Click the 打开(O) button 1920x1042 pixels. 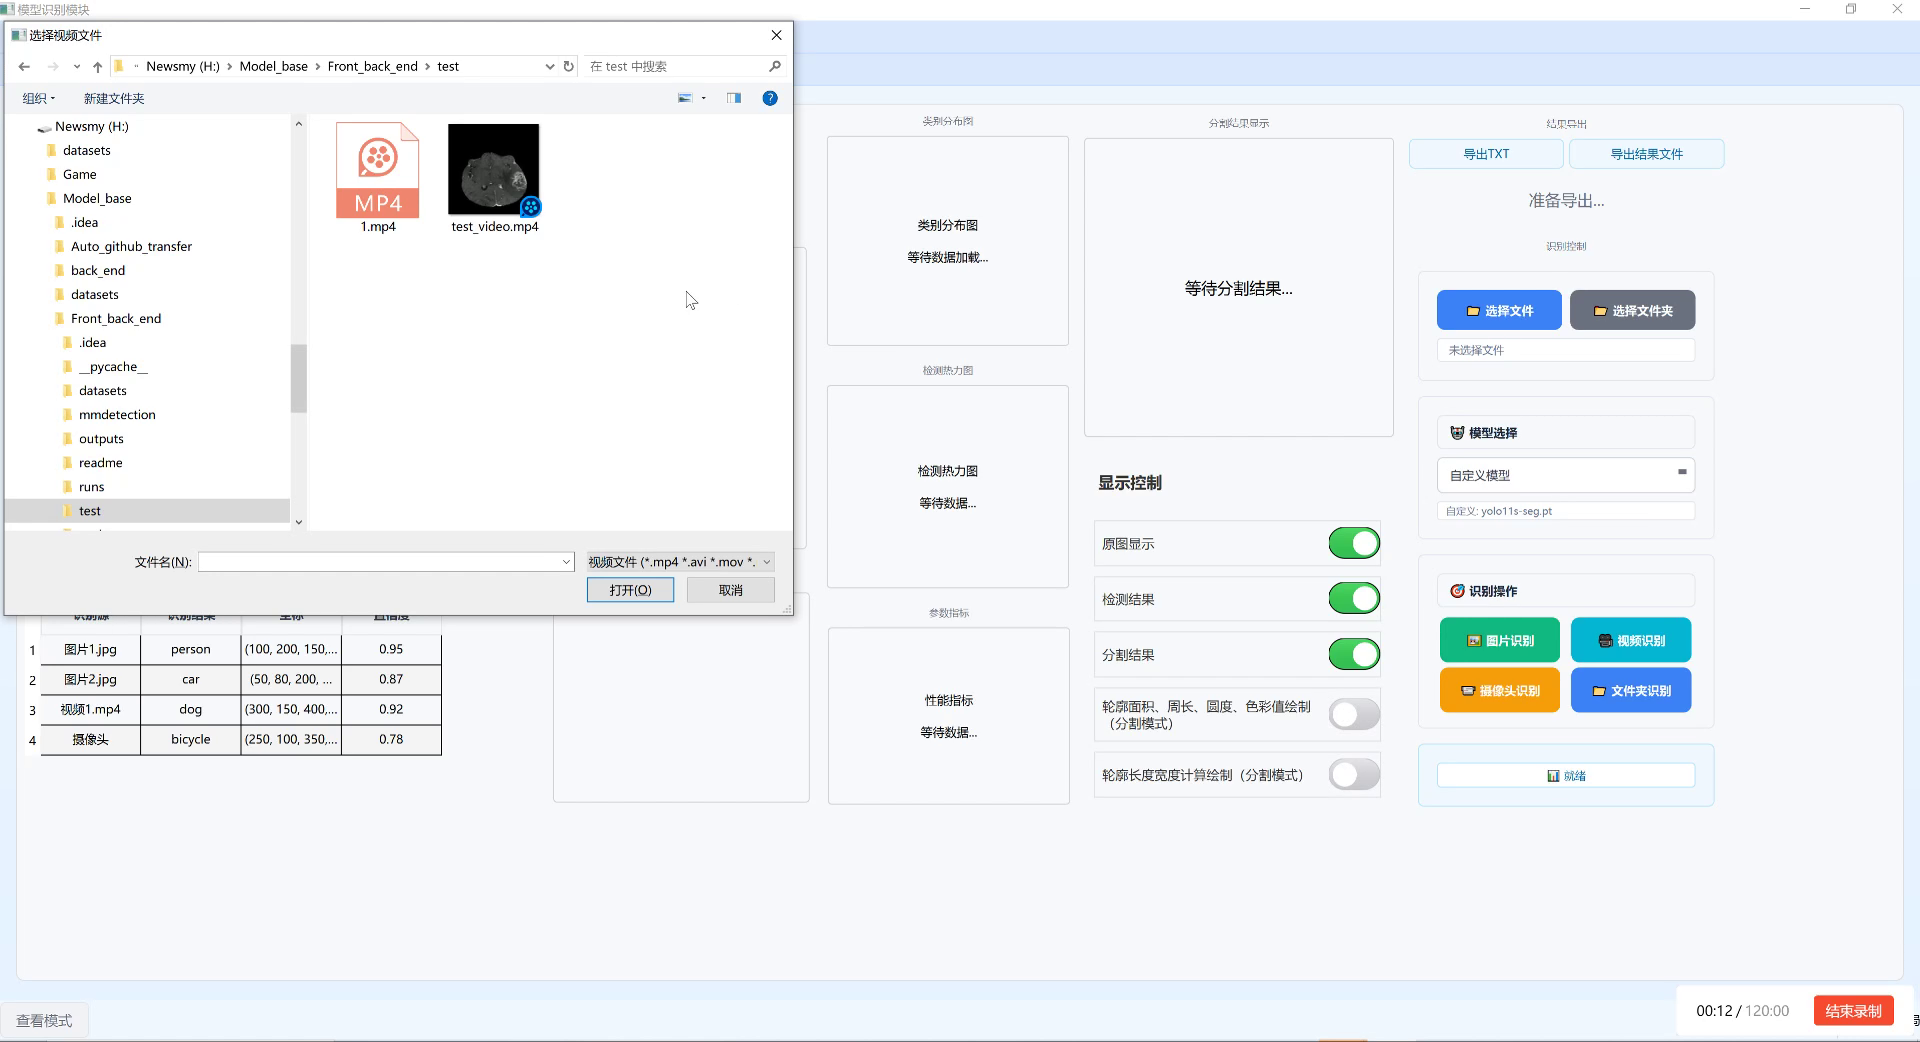tap(630, 589)
